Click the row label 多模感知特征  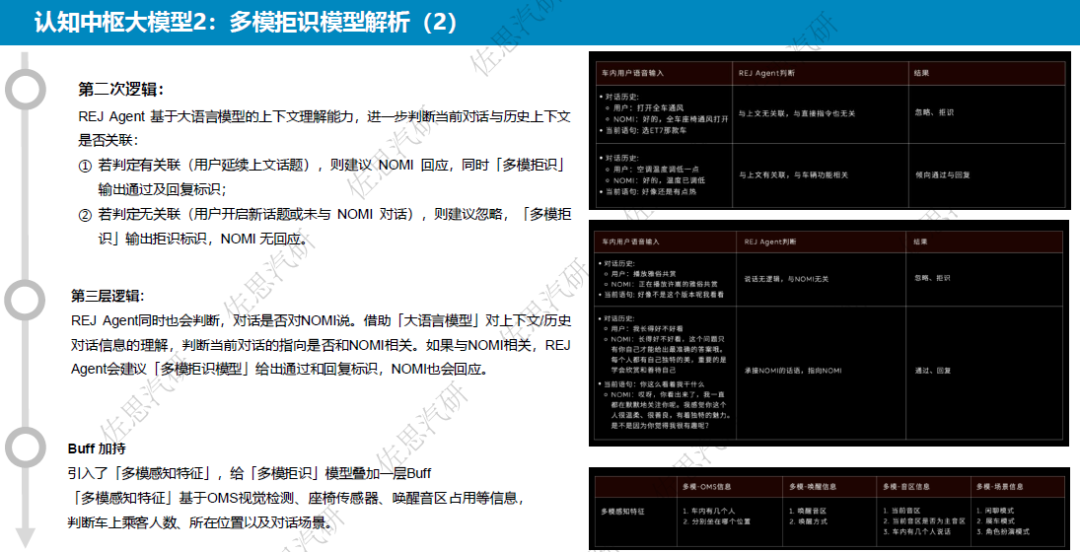(623, 511)
